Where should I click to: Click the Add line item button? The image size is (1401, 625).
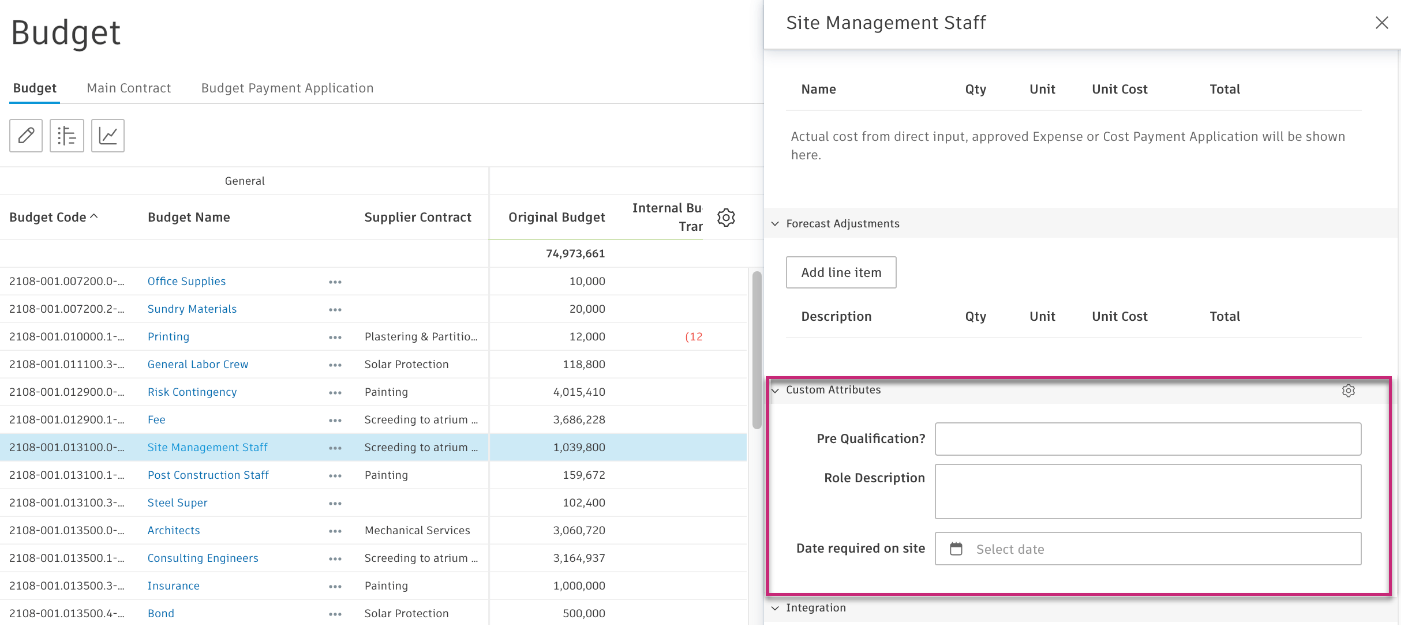[x=841, y=272]
